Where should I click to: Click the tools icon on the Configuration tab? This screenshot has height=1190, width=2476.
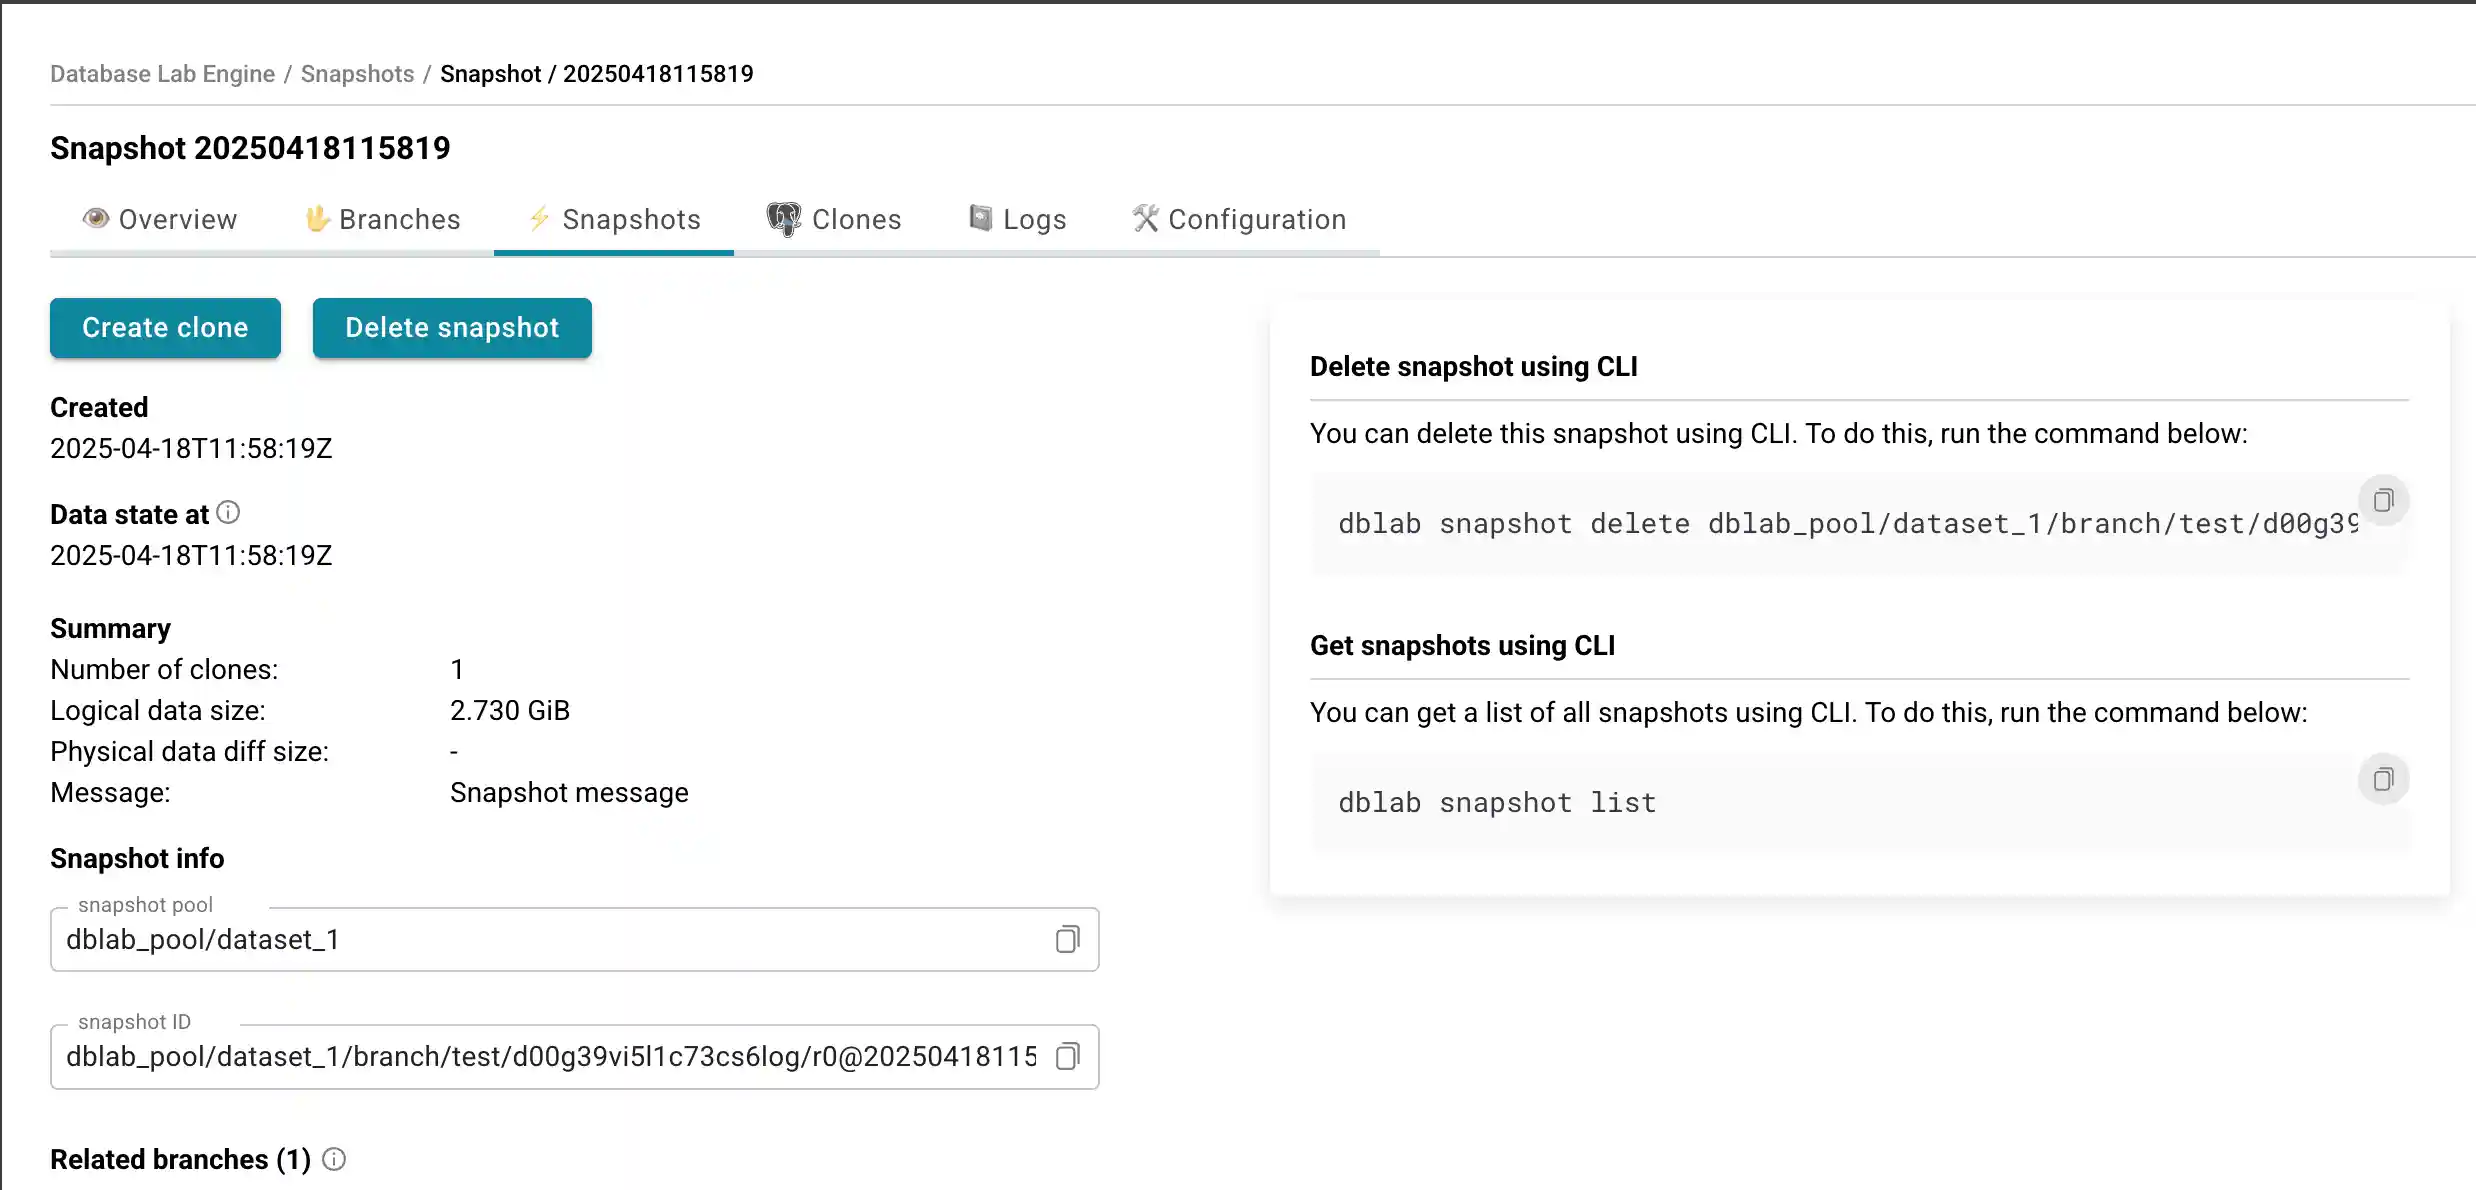(1143, 218)
